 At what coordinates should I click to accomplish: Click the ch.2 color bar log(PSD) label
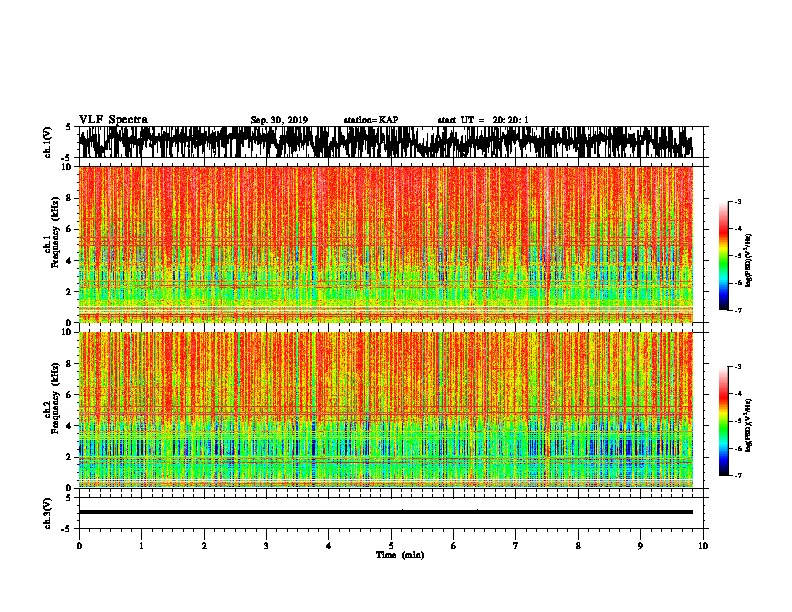click(748, 425)
